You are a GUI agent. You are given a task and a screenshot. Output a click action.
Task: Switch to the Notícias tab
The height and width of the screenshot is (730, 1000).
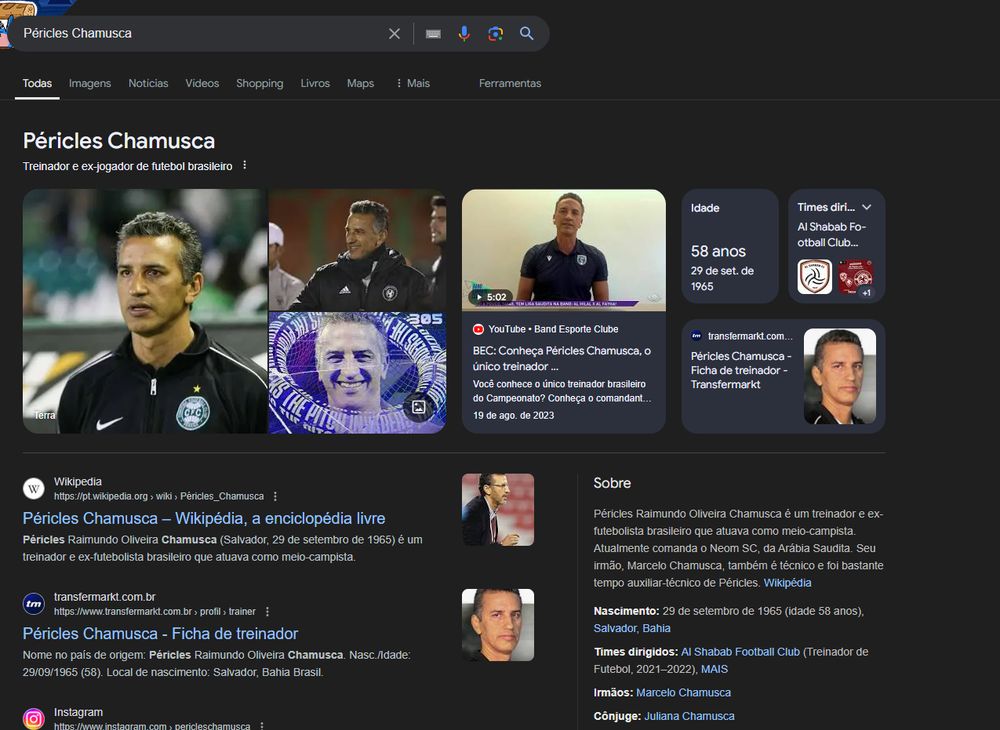click(x=148, y=84)
